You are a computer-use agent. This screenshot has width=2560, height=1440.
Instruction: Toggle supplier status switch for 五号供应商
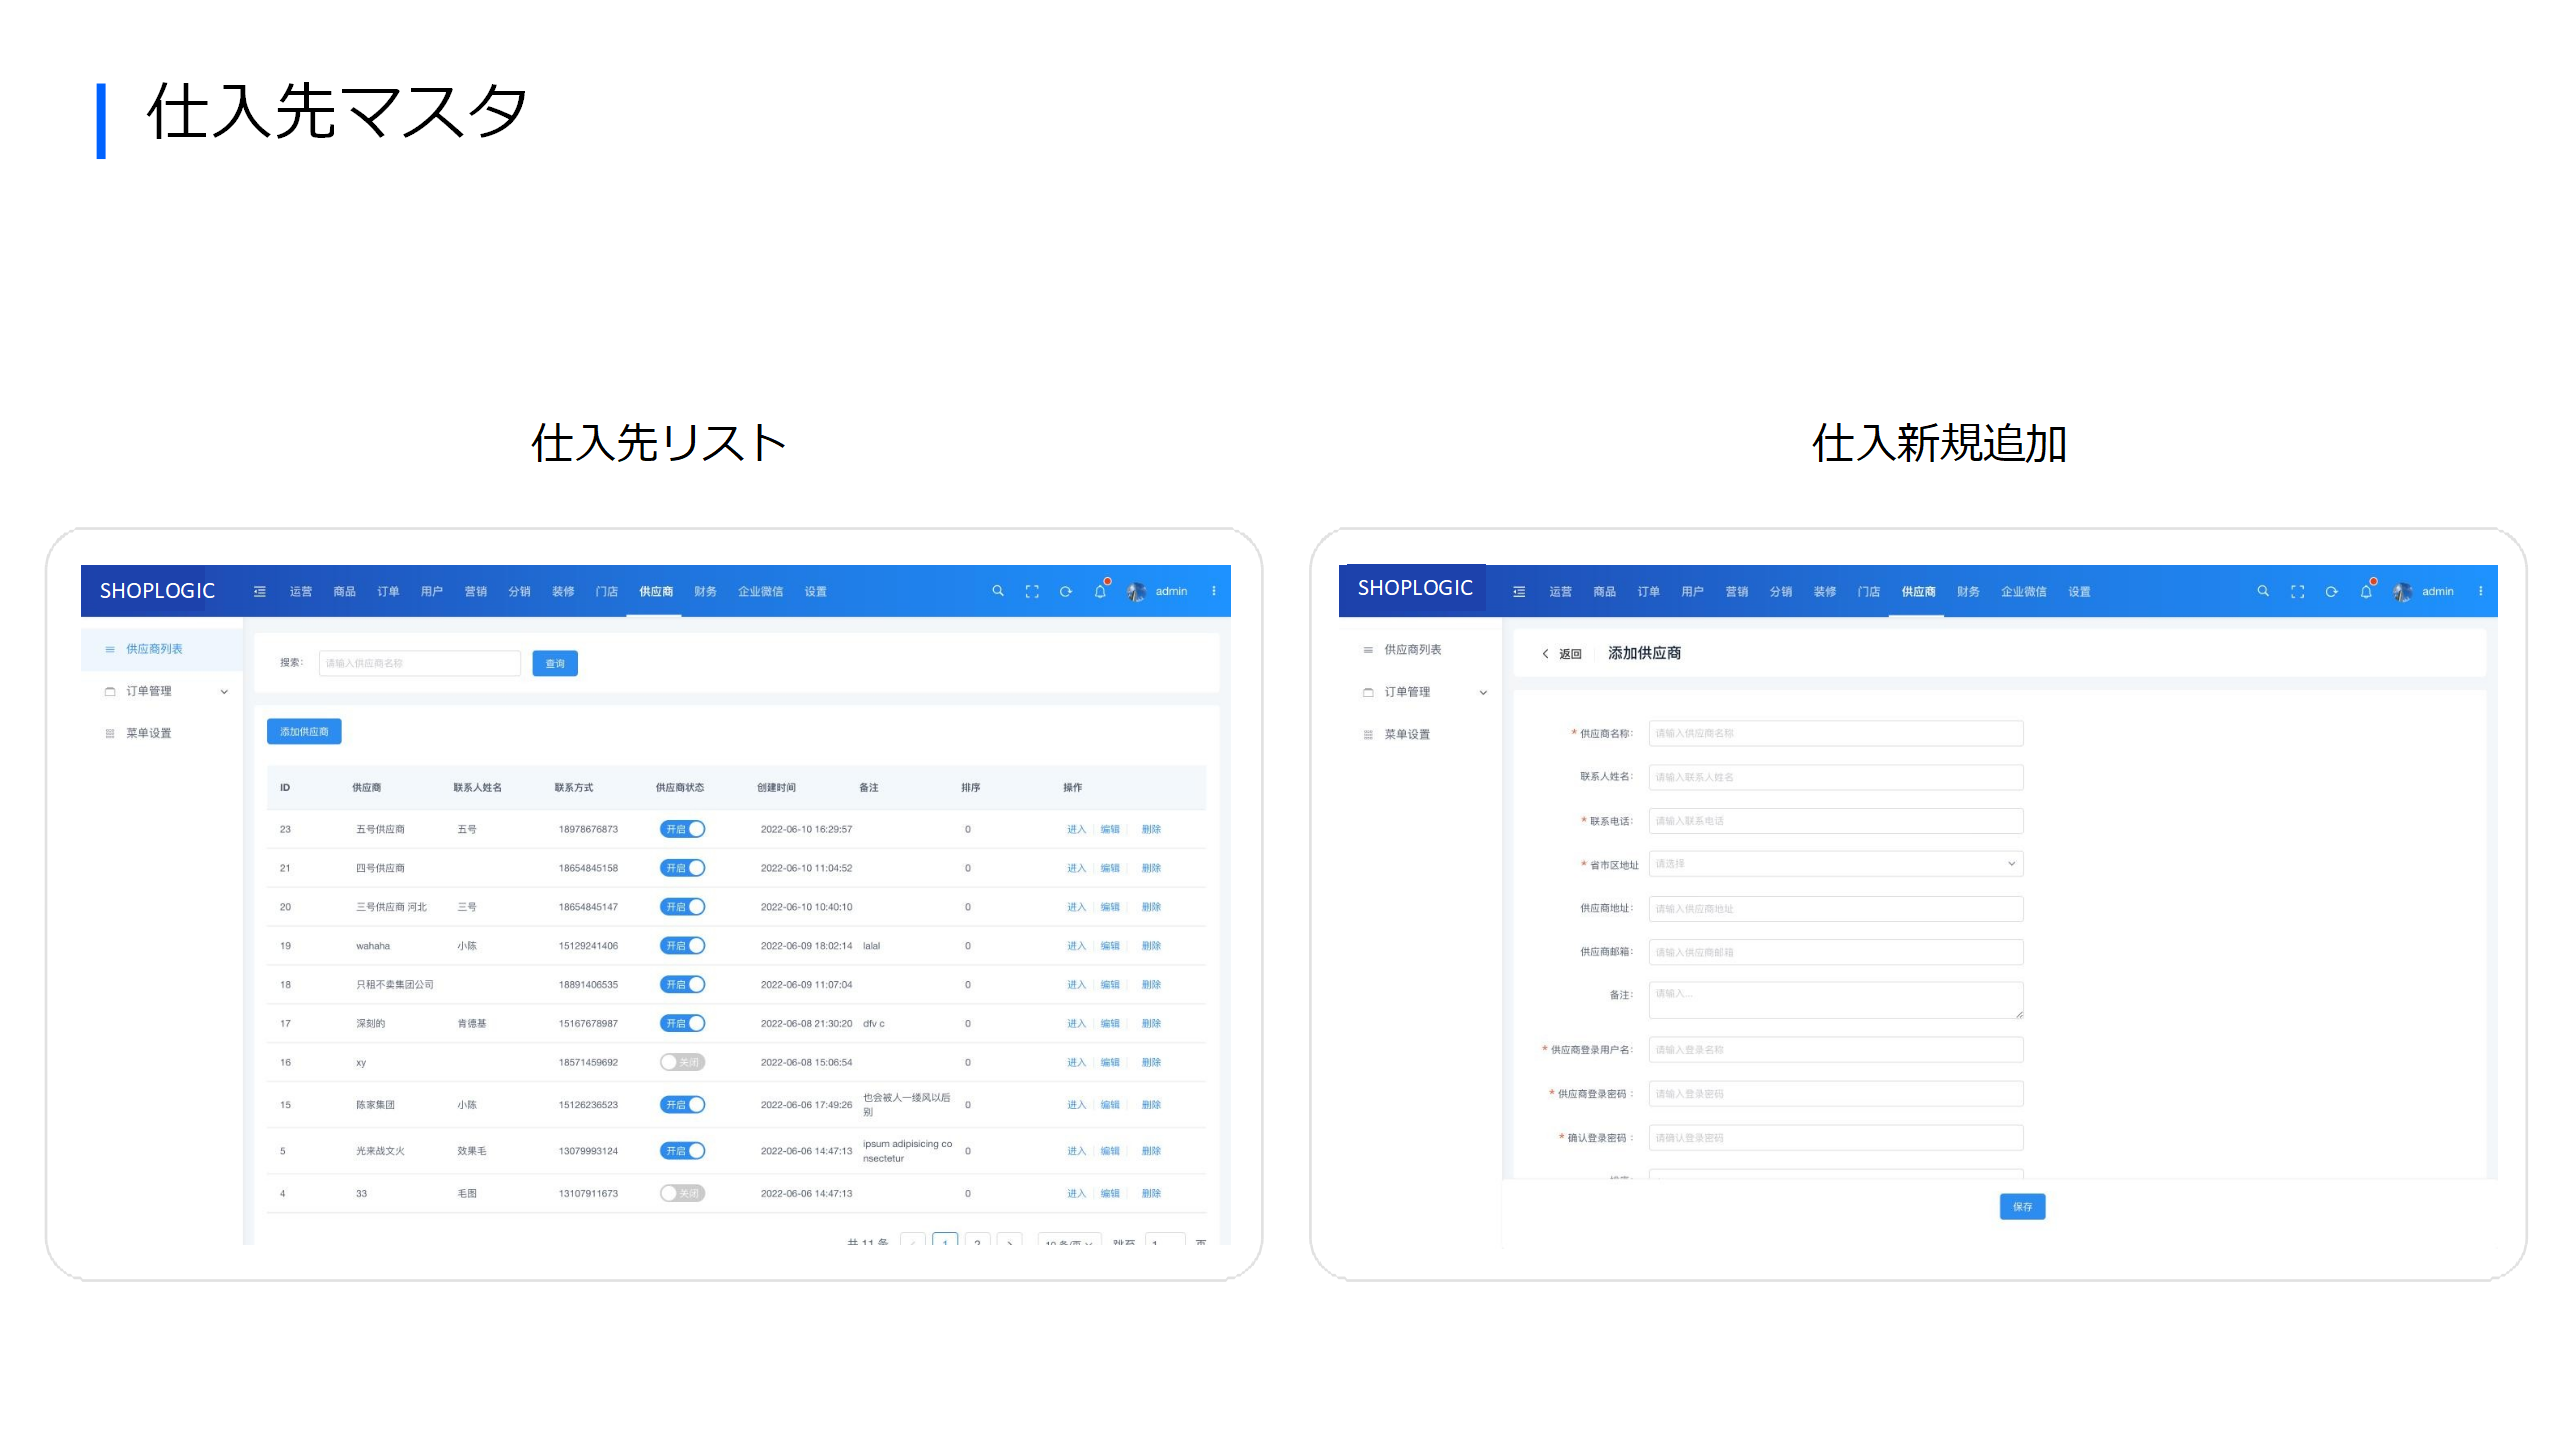(683, 829)
